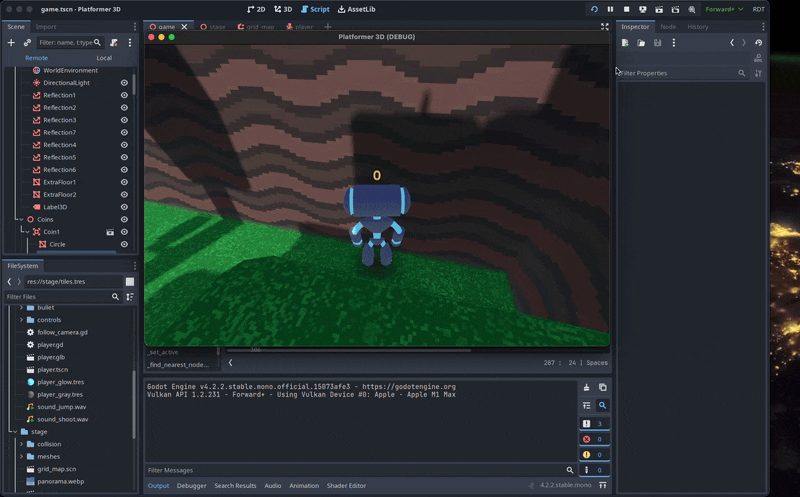
Task: Expand the controls folder
Action: (x=21, y=320)
